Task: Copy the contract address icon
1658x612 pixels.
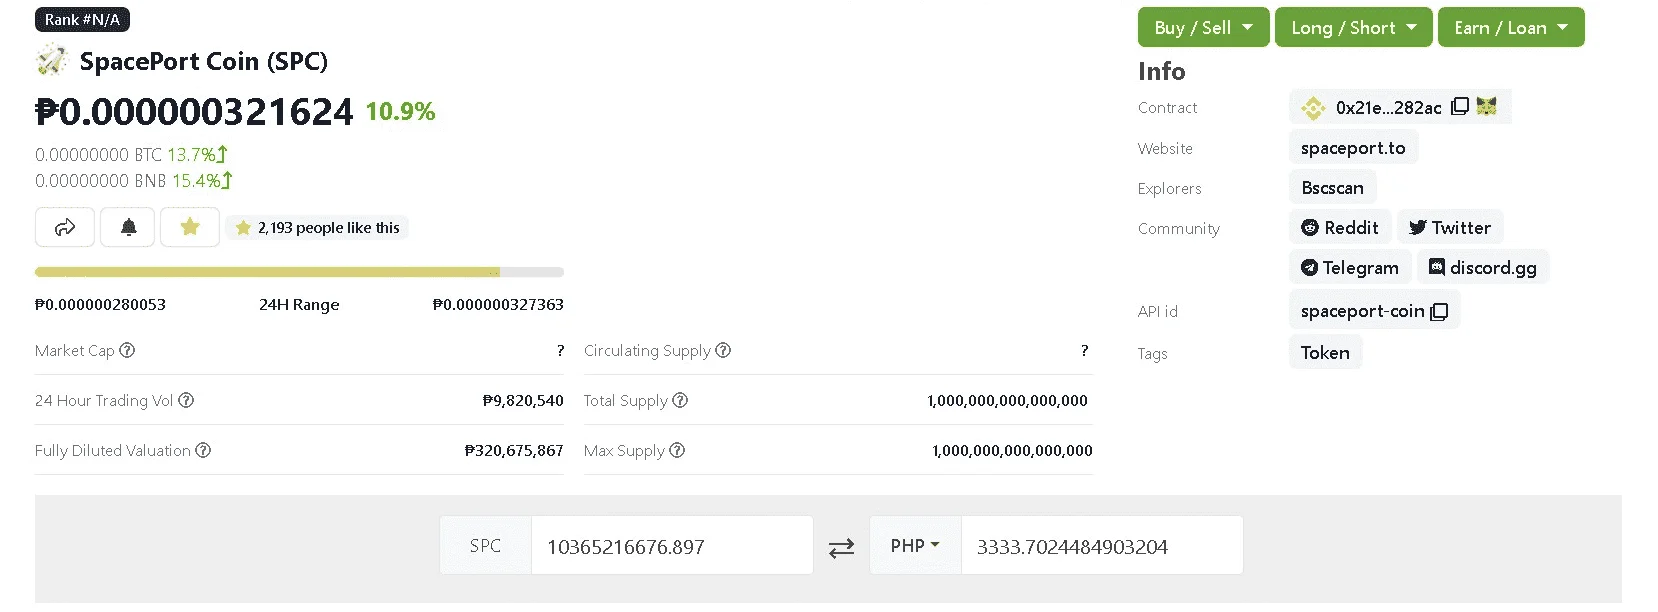Action: (1460, 106)
